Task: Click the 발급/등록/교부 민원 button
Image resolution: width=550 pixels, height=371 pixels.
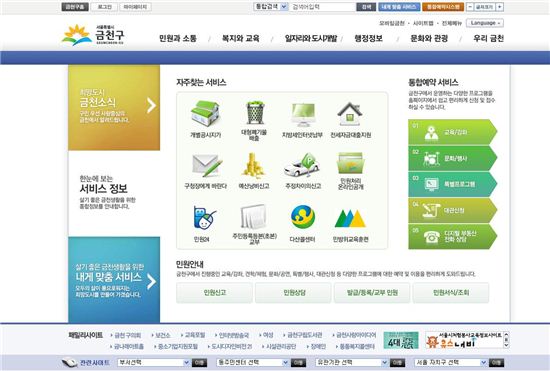Action: point(372,293)
